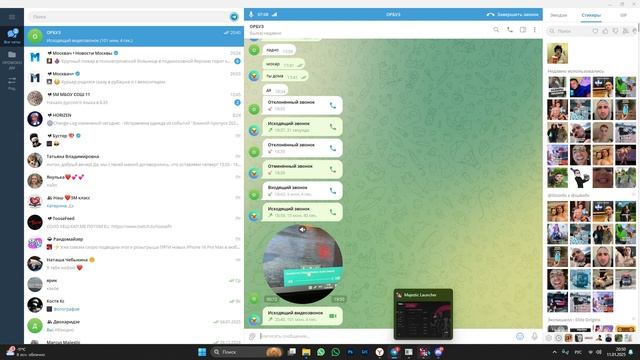Open the ToosеFeed chat
Image resolution: width=640 pixels, height=360 pixels.
(134, 222)
